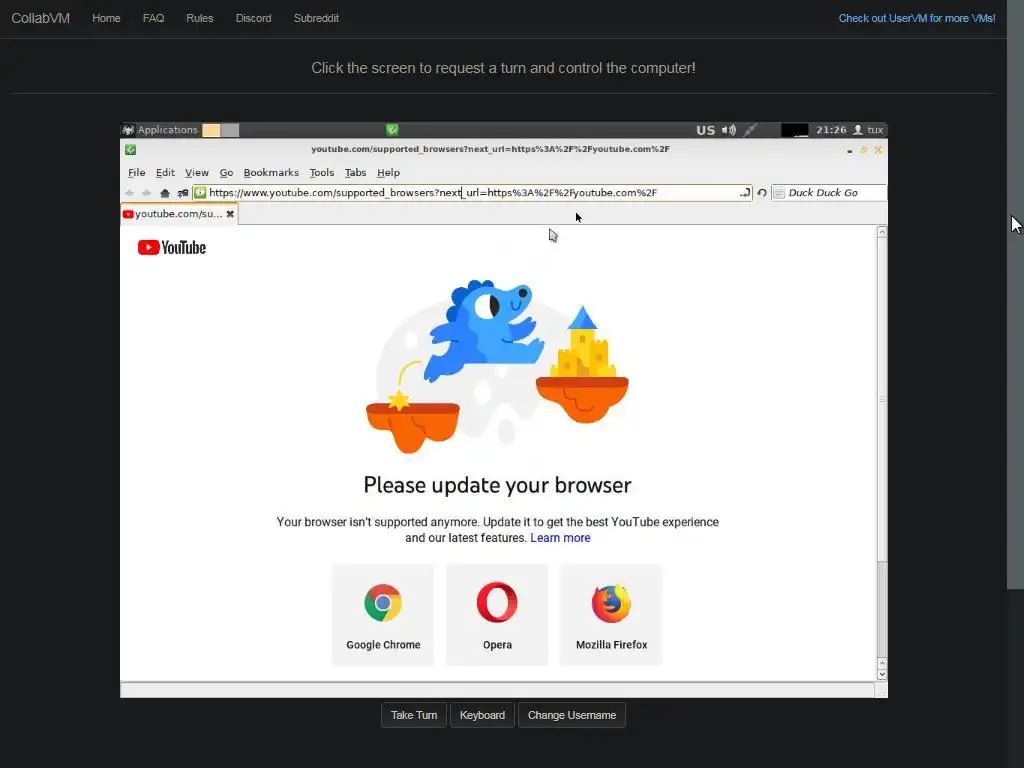Screen dimensions: 1024x768
Task: Click the Take Turn button
Action: coord(414,715)
